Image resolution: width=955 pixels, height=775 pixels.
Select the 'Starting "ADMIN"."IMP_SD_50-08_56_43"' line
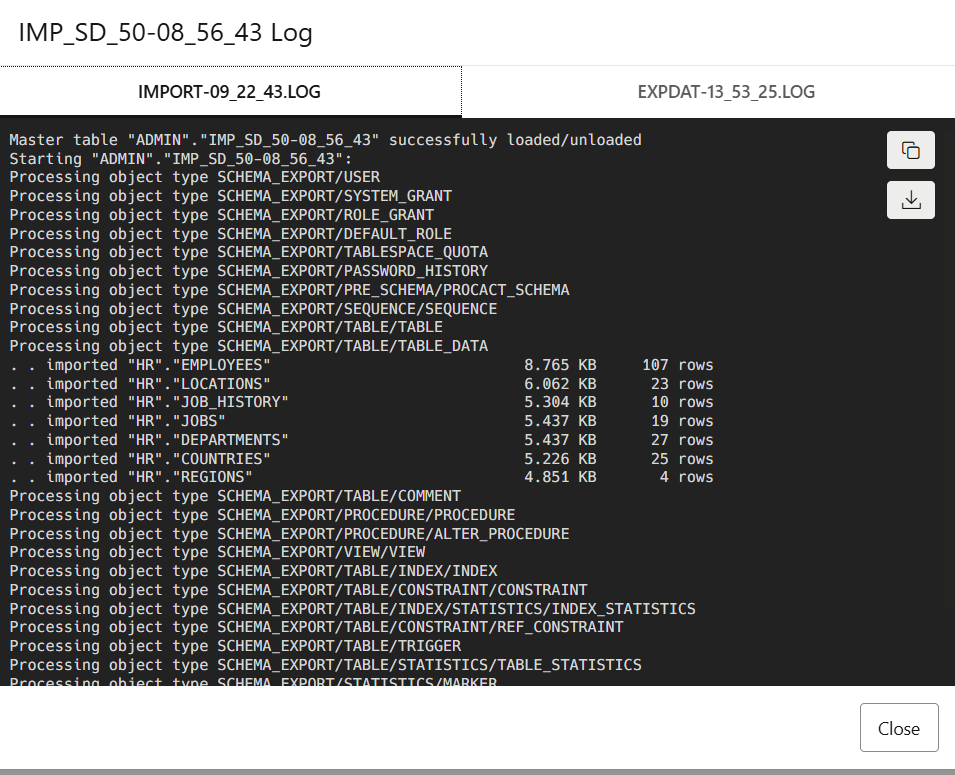[181, 159]
